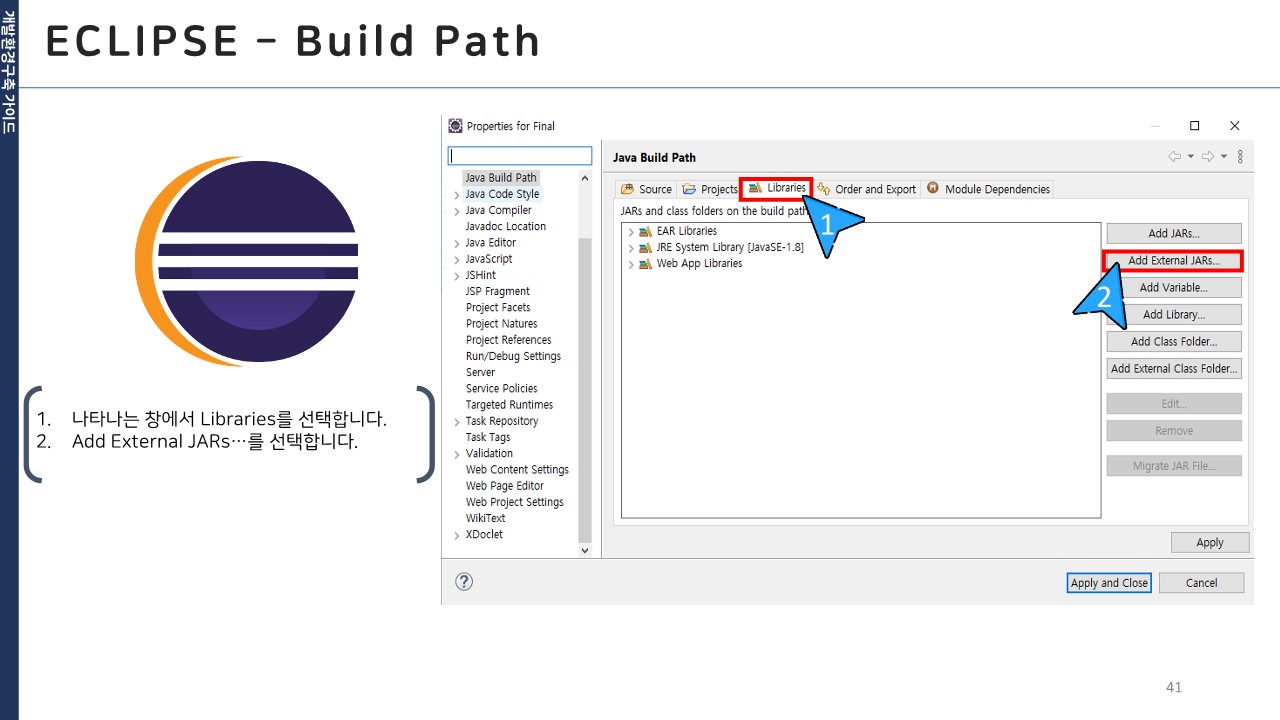Click the Properties for Final window icon
1280x720 pixels.
(x=456, y=126)
